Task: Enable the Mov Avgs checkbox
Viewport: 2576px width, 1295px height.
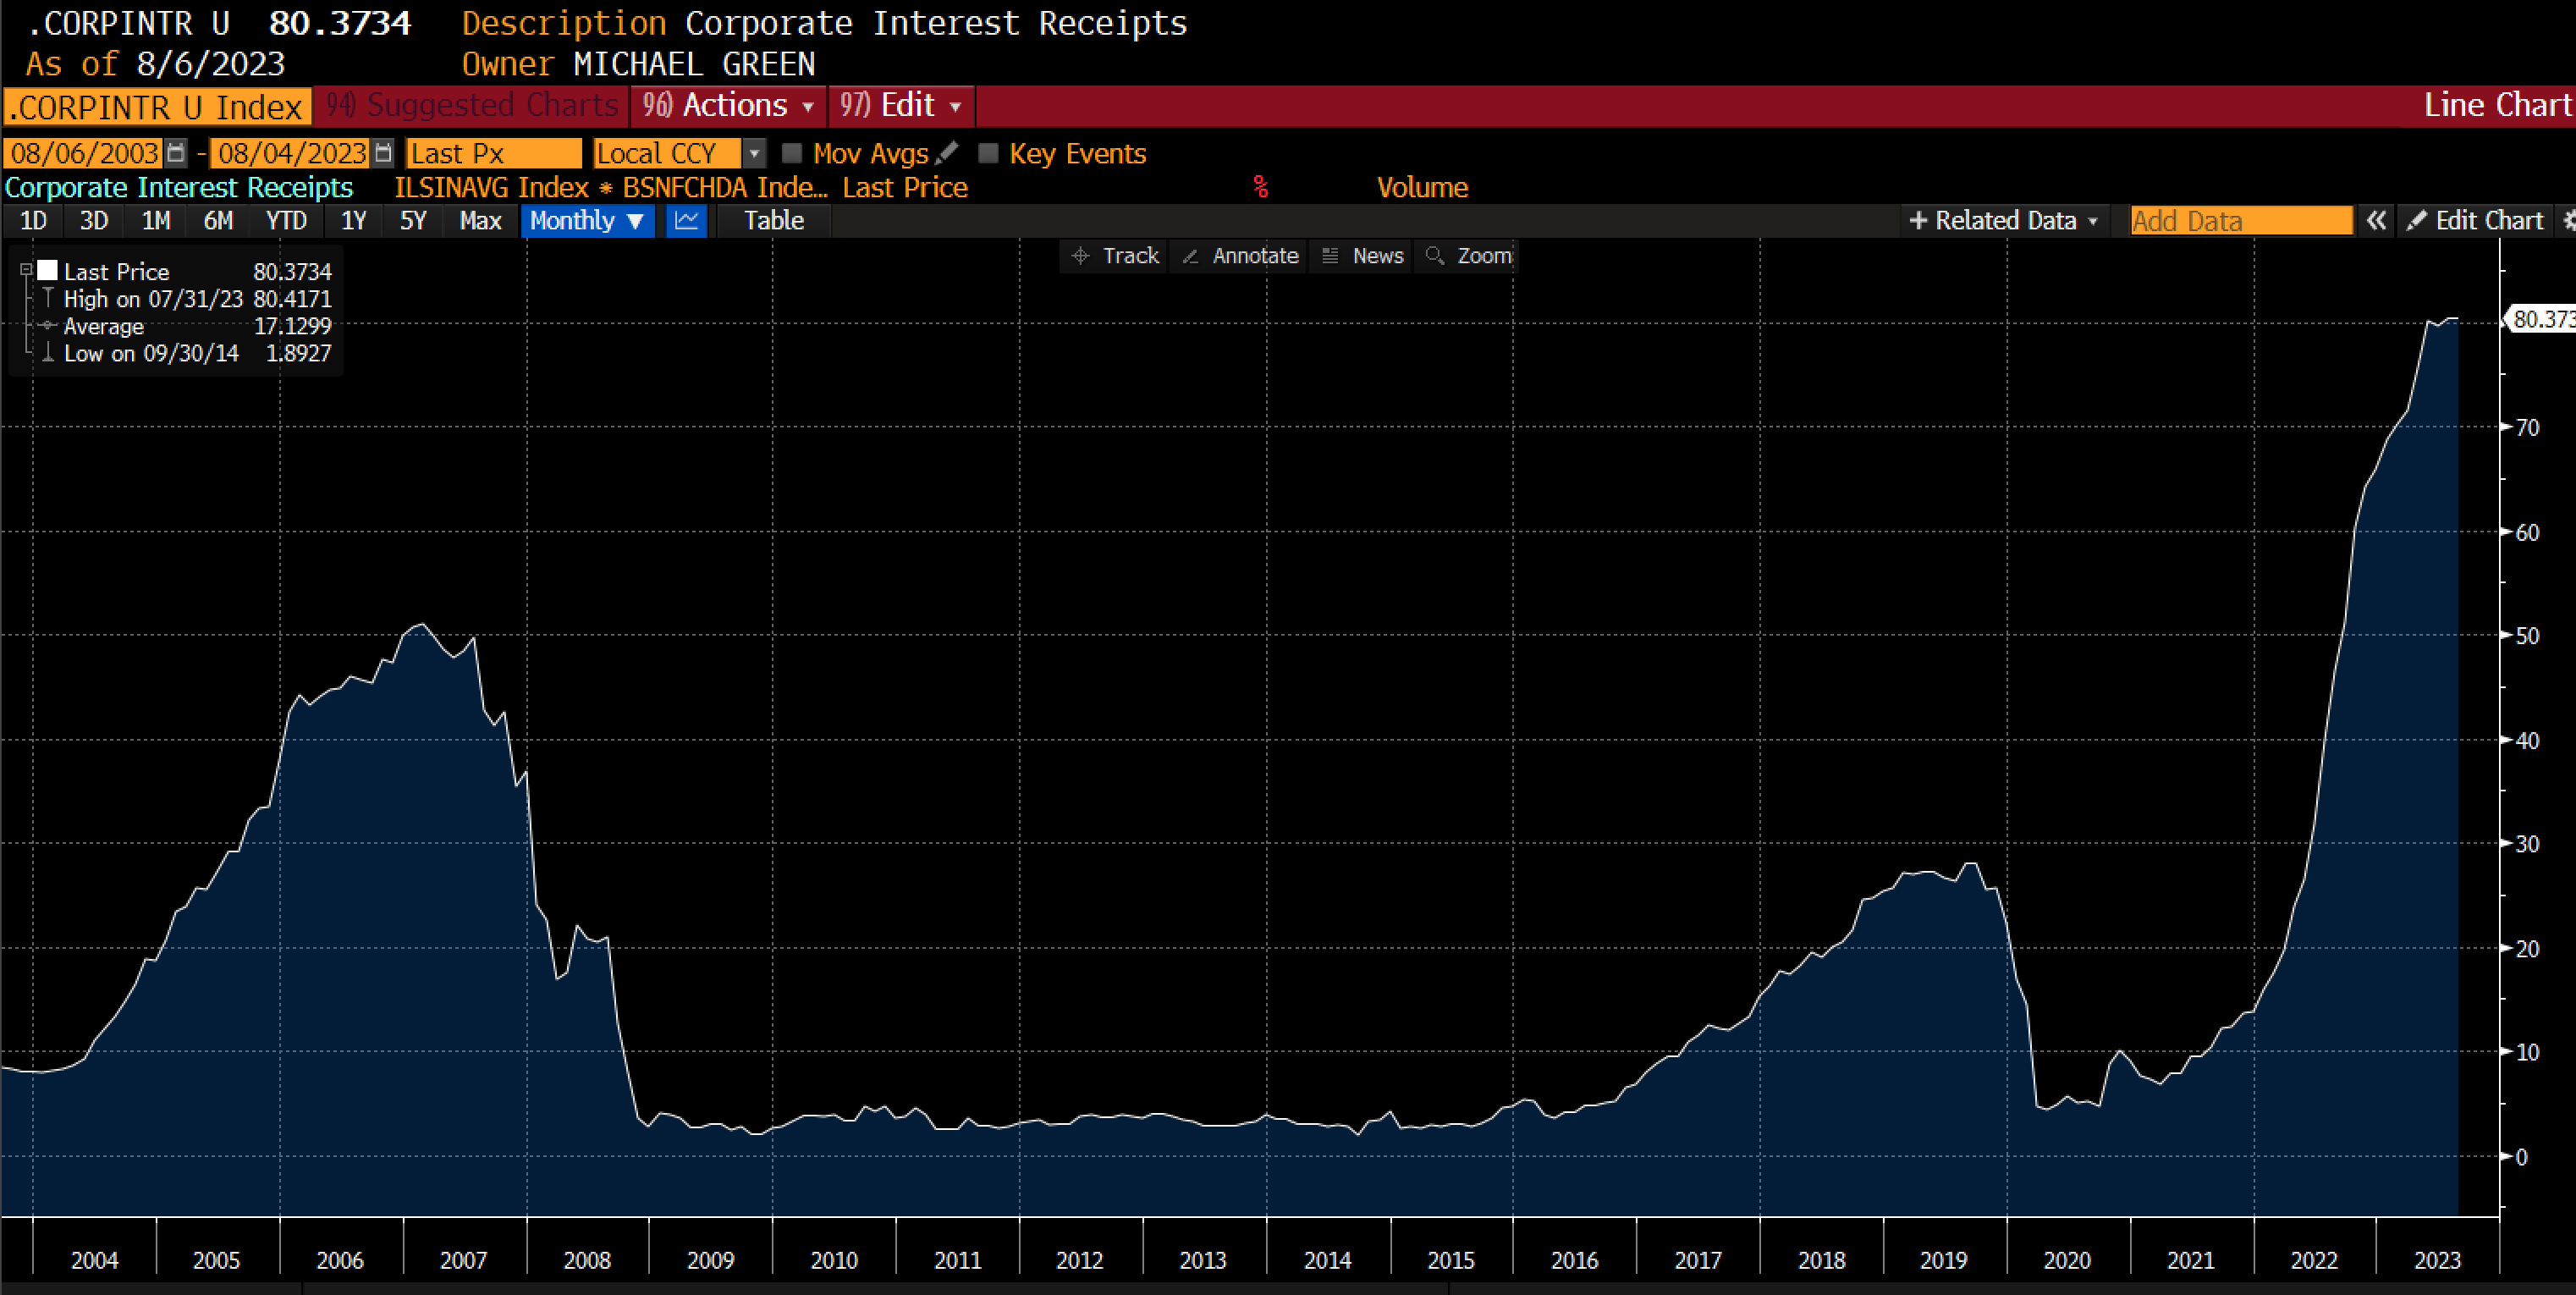Action: coord(792,153)
